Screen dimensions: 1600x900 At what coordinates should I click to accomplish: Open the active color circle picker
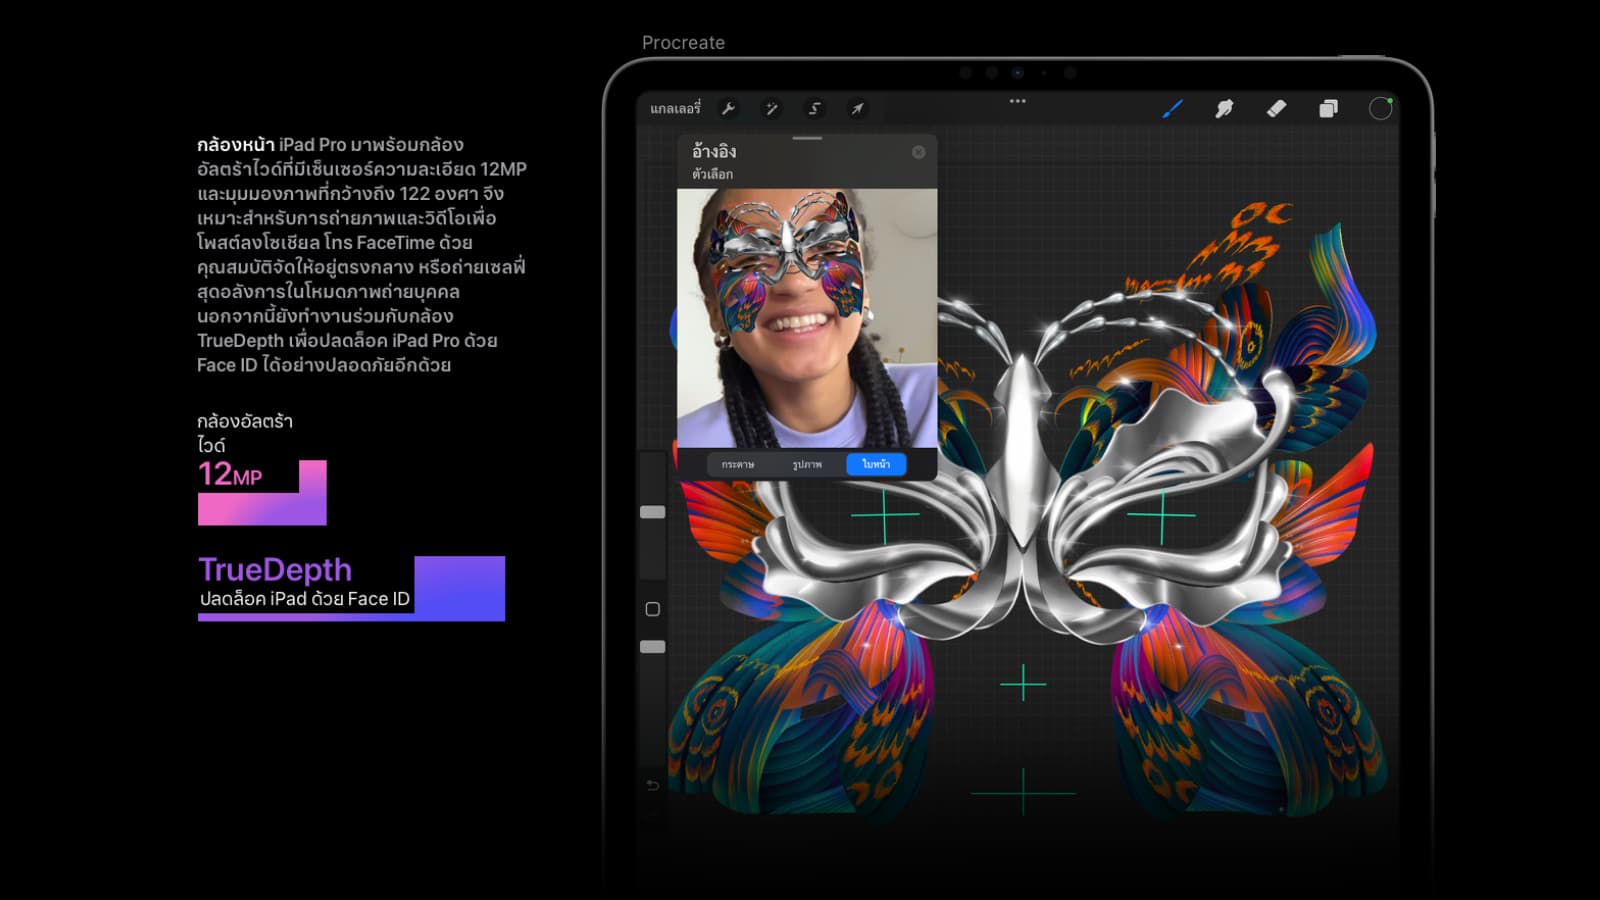pyautogui.click(x=1380, y=109)
